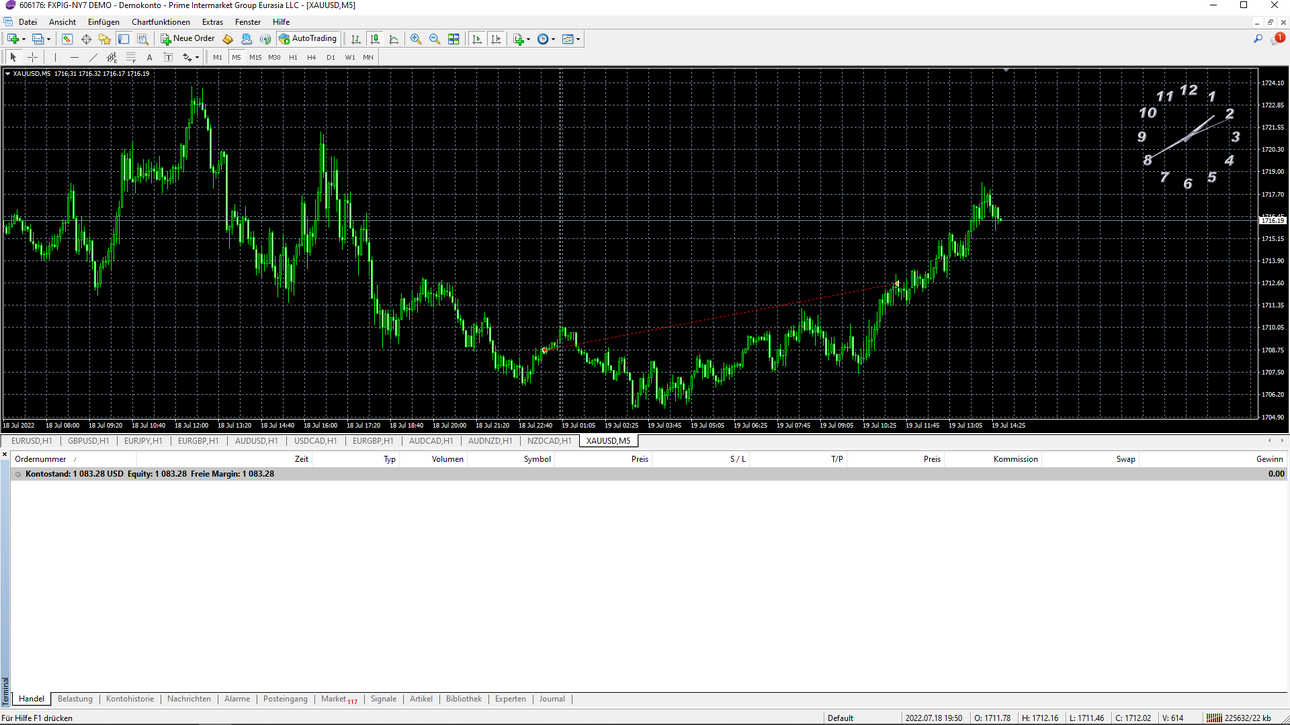Switch timeframe to M1
Viewport: 1290px width, 725px height.
coord(217,57)
